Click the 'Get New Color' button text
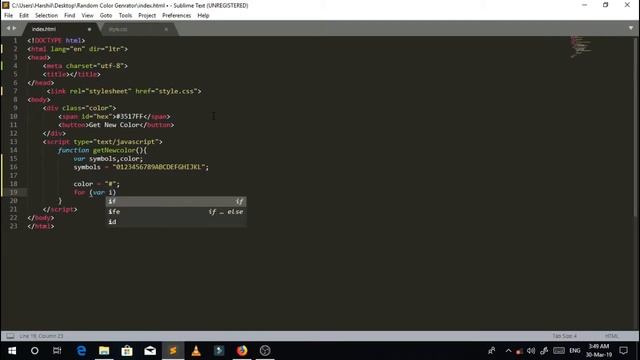 click(114, 124)
